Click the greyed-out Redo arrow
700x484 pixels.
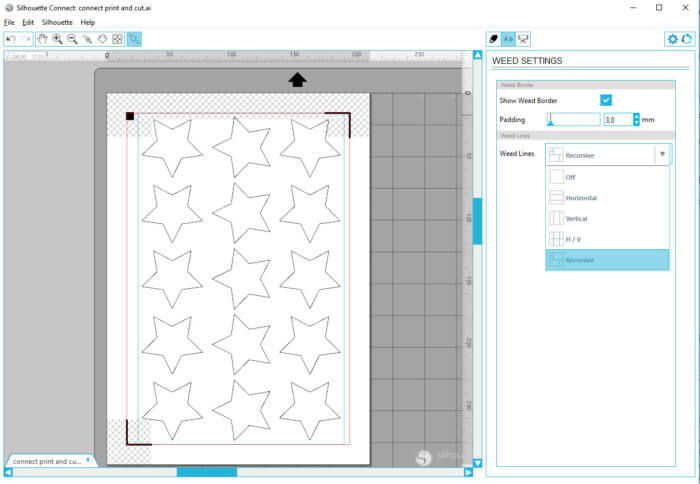coord(26,39)
